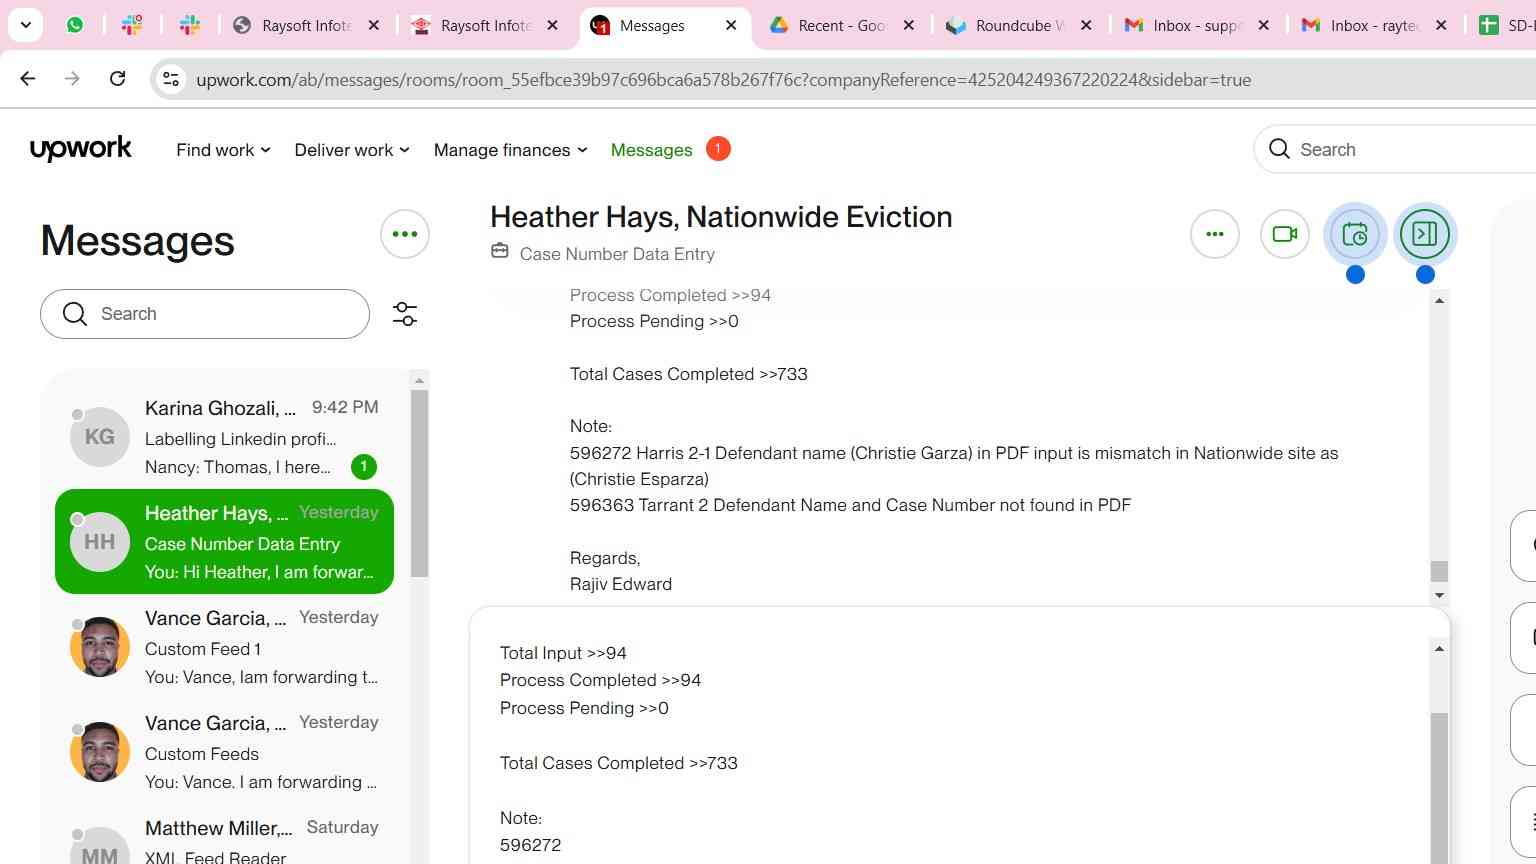This screenshot has width=1536, height=864.
Task: Click compose box scrollbar thumb
Action: (1439, 788)
